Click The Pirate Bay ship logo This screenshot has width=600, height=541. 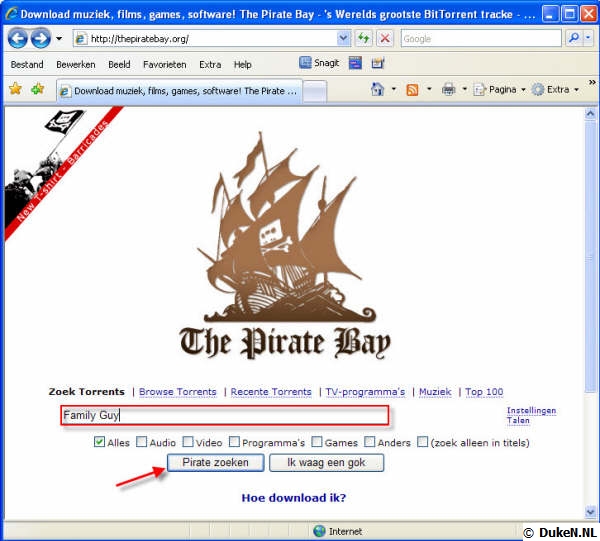tap(285, 245)
